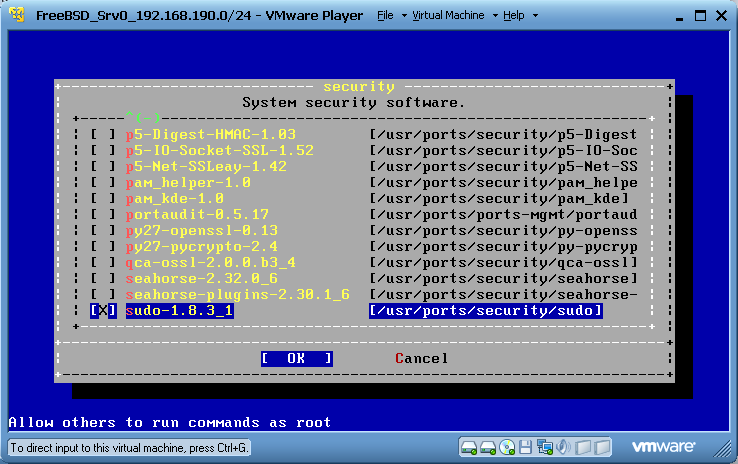Click the Cancel button
Viewport: 738px width, 464px height.
pyautogui.click(x=421, y=359)
